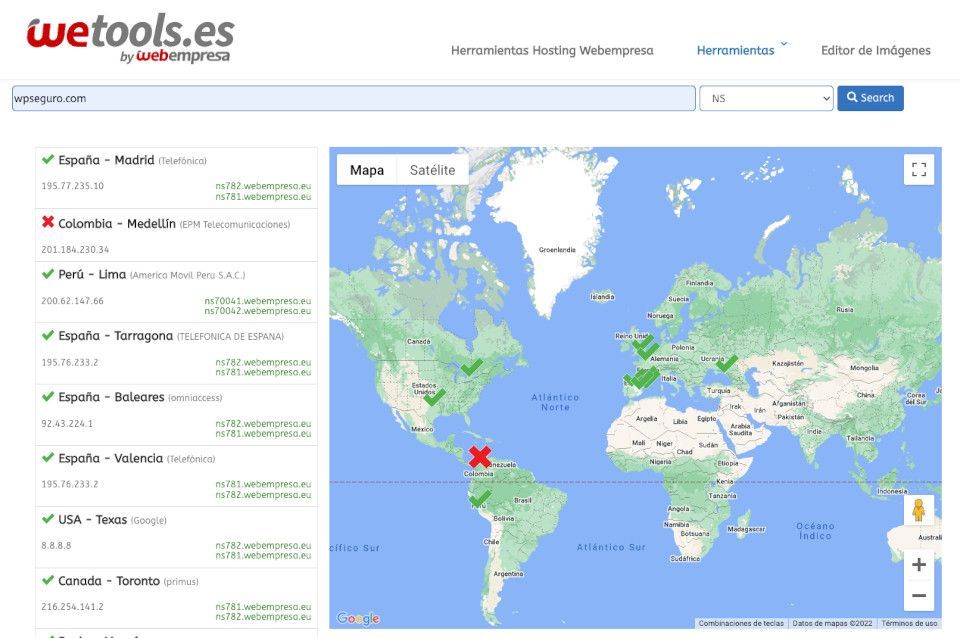Click the red X marker on Colombia

pos(480,457)
